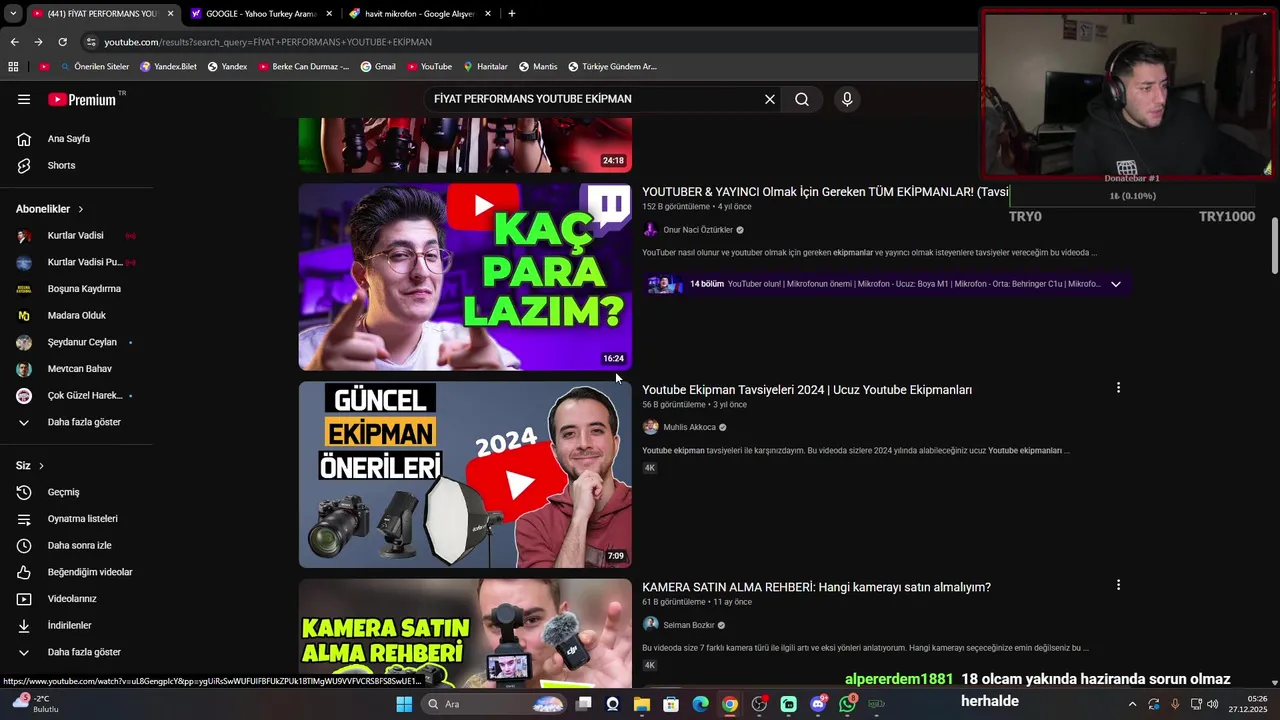The height and width of the screenshot is (720, 1280).
Task: Open Microsoft Edge from taskbar
Action: pyautogui.click(x=701, y=704)
